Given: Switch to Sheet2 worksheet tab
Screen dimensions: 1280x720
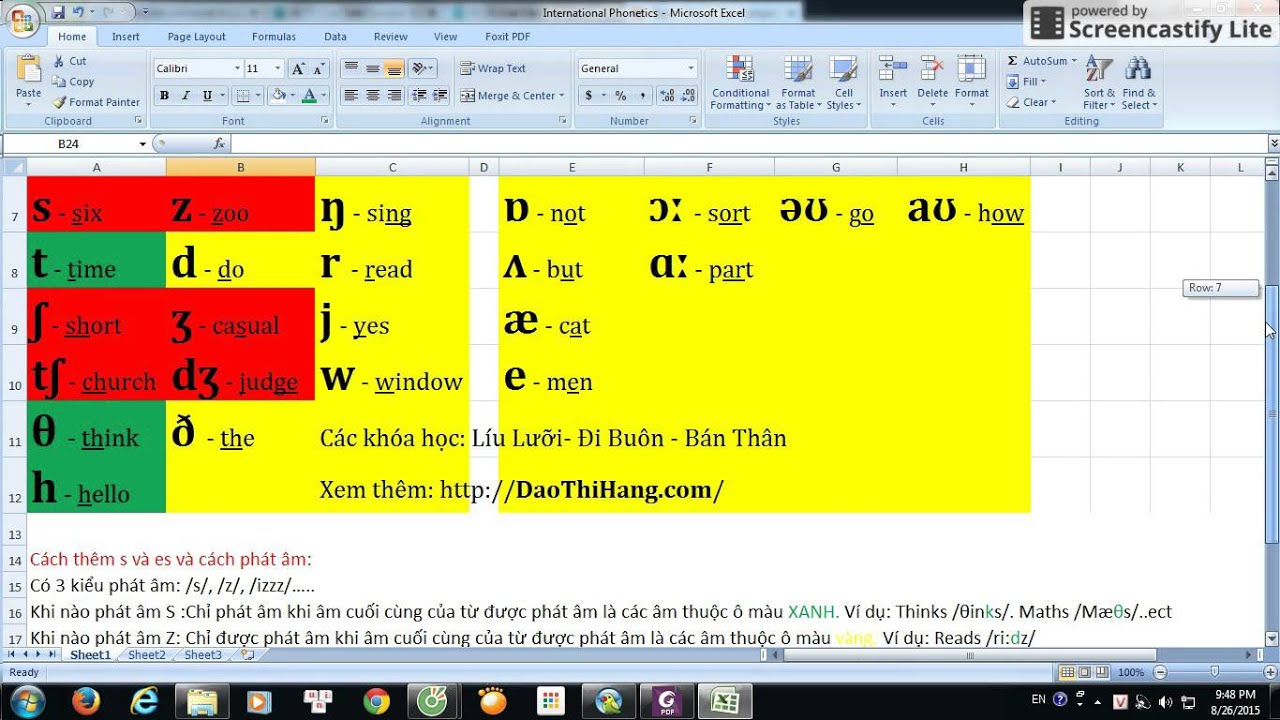Looking at the screenshot, I should [x=146, y=655].
